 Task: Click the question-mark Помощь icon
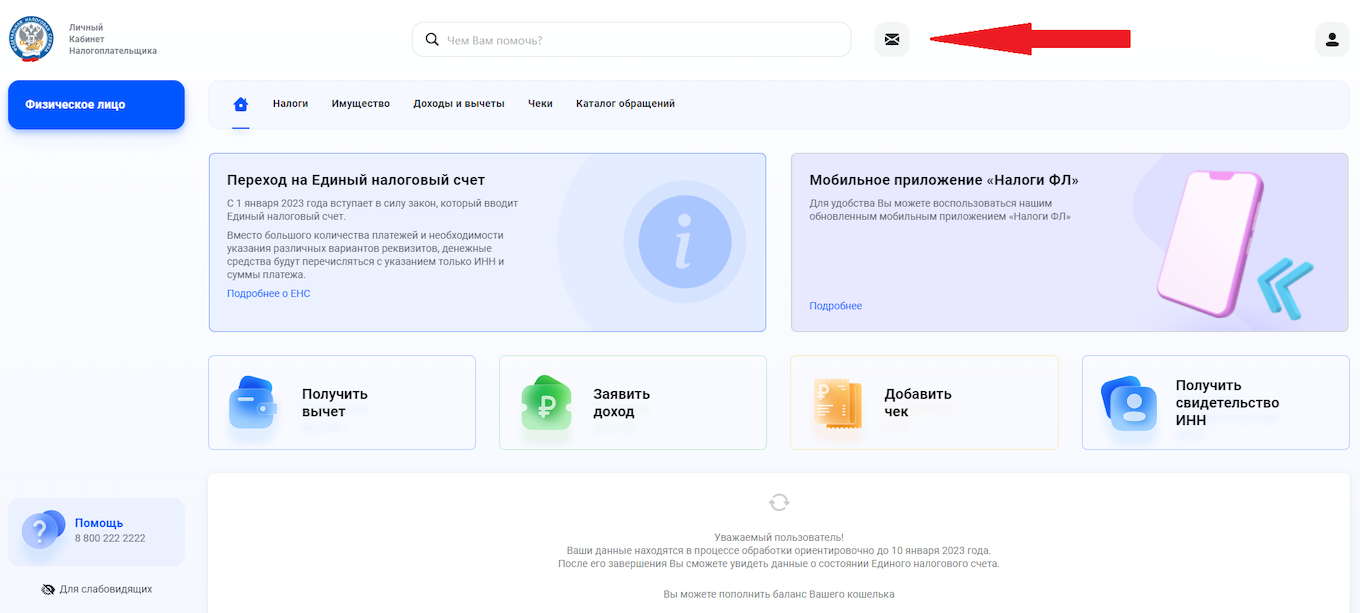41,529
